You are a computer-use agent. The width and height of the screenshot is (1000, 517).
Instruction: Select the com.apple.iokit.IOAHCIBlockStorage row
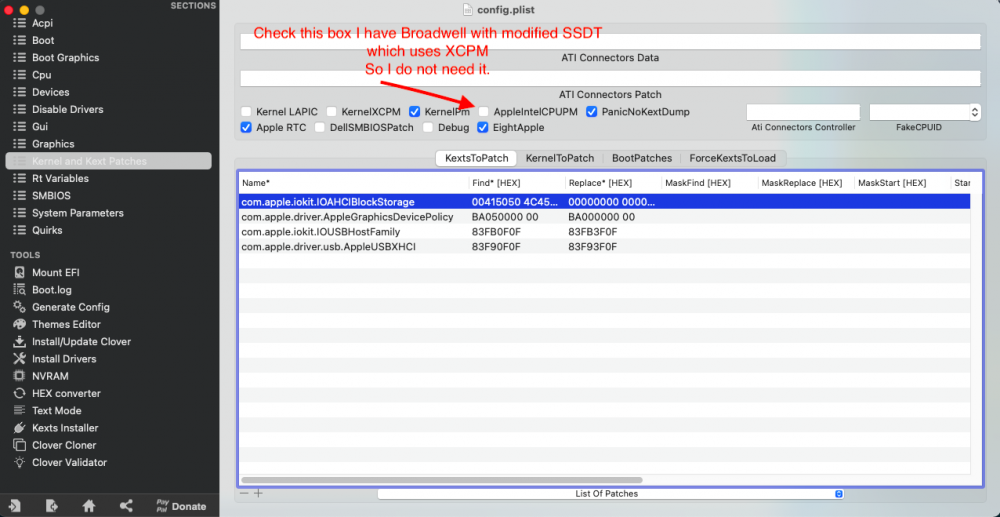(605, 201)
